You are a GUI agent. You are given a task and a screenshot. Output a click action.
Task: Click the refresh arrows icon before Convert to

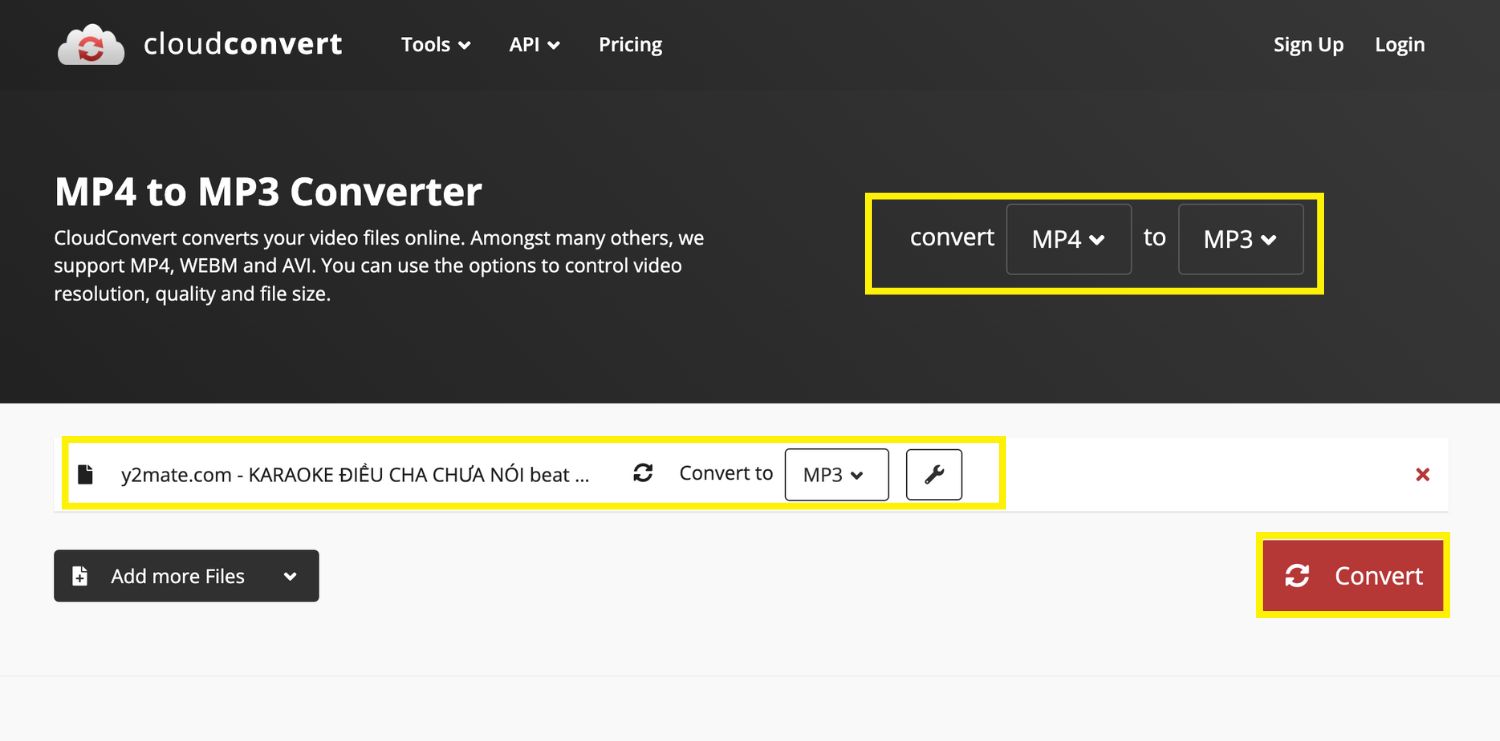pos(643,473)
